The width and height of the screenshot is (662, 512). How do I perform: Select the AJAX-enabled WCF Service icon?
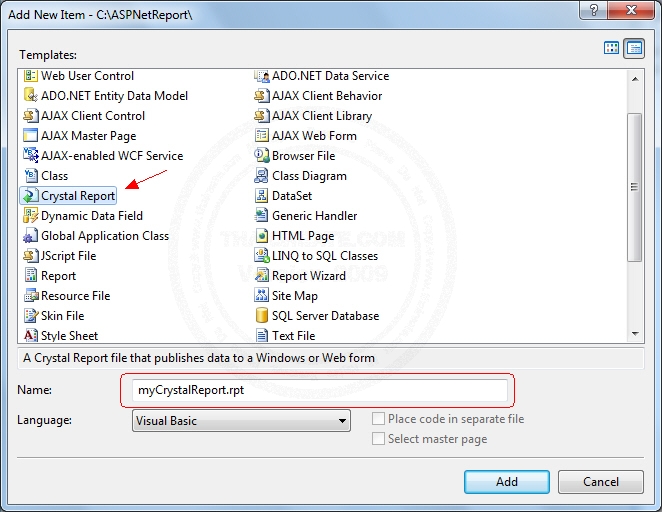[x=30, y=155]
